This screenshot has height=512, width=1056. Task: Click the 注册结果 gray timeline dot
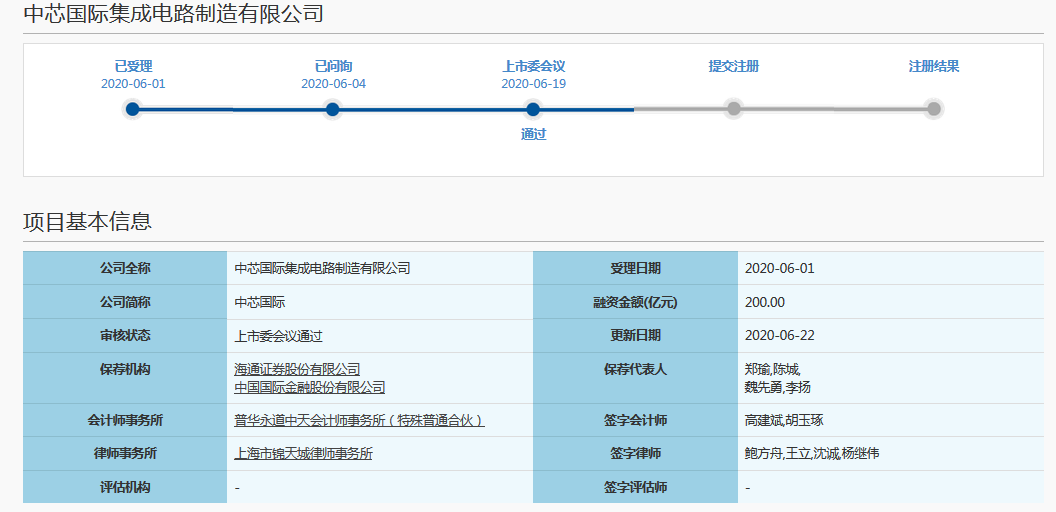click(x=934, y=109)
